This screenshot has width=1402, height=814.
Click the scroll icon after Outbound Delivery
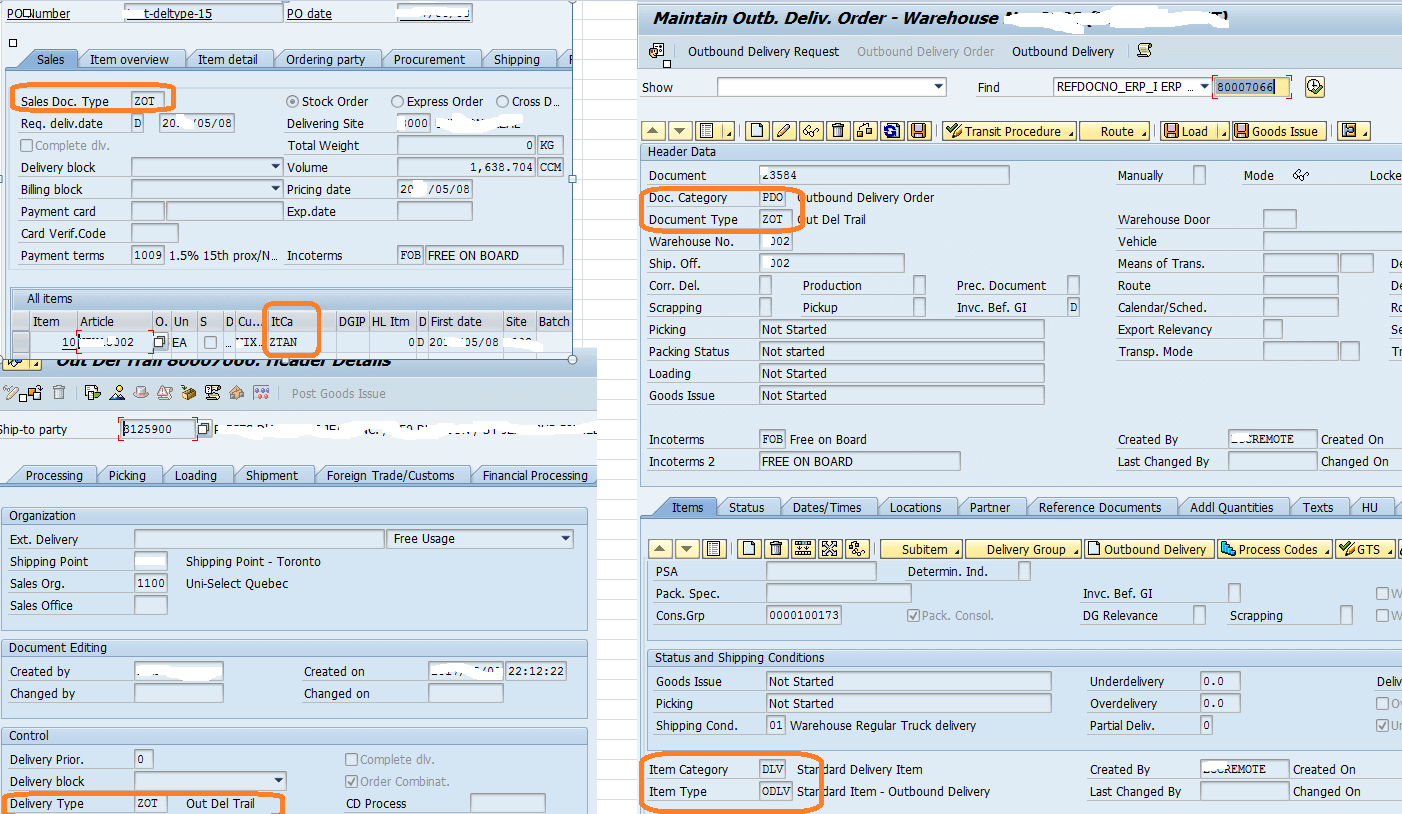tap(1144, 51)
